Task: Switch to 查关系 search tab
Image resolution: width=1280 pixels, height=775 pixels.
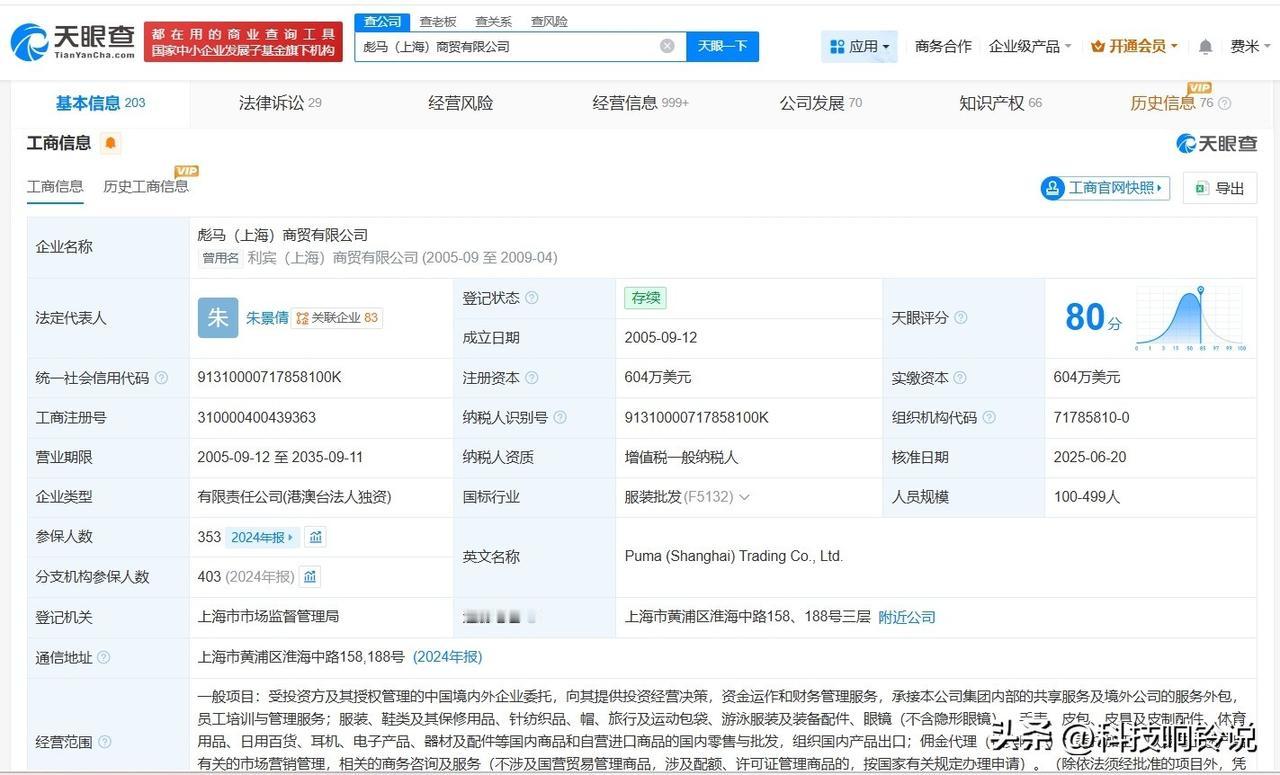Action: click(494, 22)
